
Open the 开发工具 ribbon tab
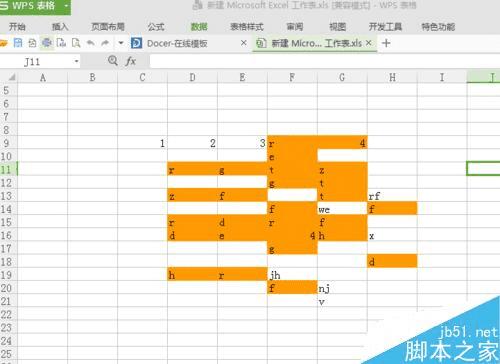point(385,27)
